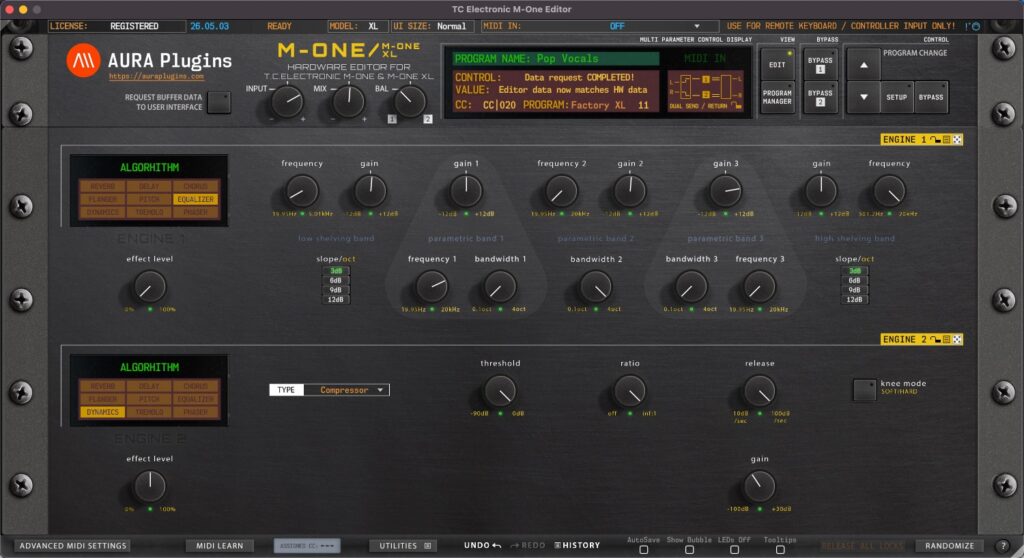Open the Program Manager
This screenshot has height=558, width=1024.
[777, 97]
